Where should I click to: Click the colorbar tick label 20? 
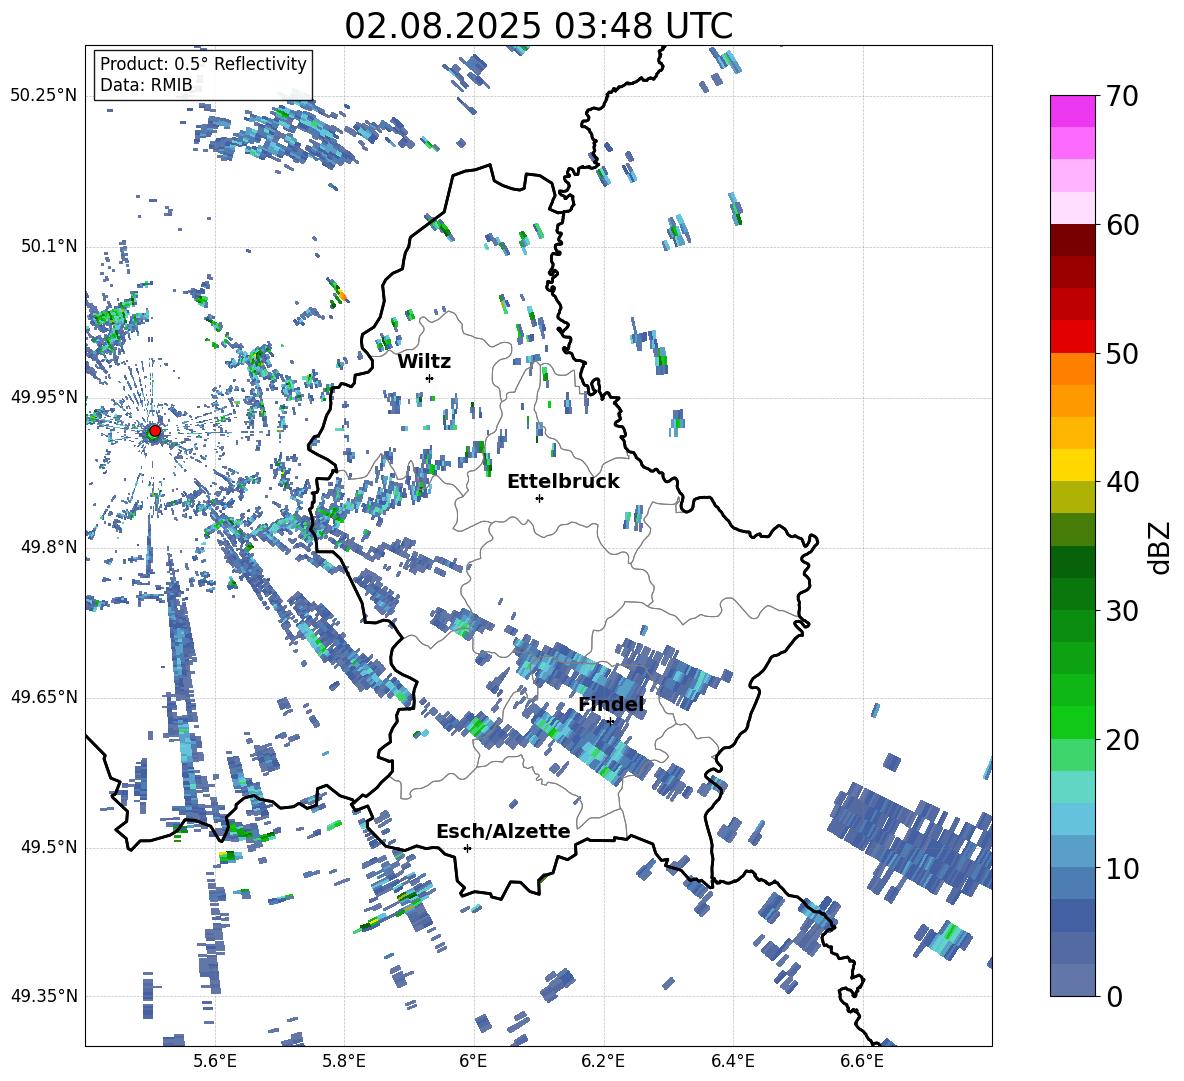click(x=1122, y=740)
